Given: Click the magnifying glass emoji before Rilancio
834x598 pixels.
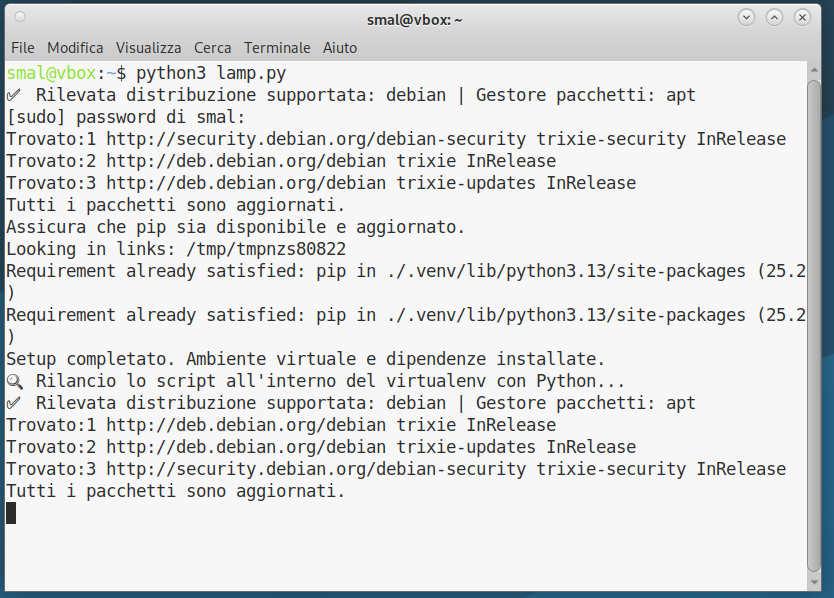Looking at the screenshot, I should click(14, 381).
